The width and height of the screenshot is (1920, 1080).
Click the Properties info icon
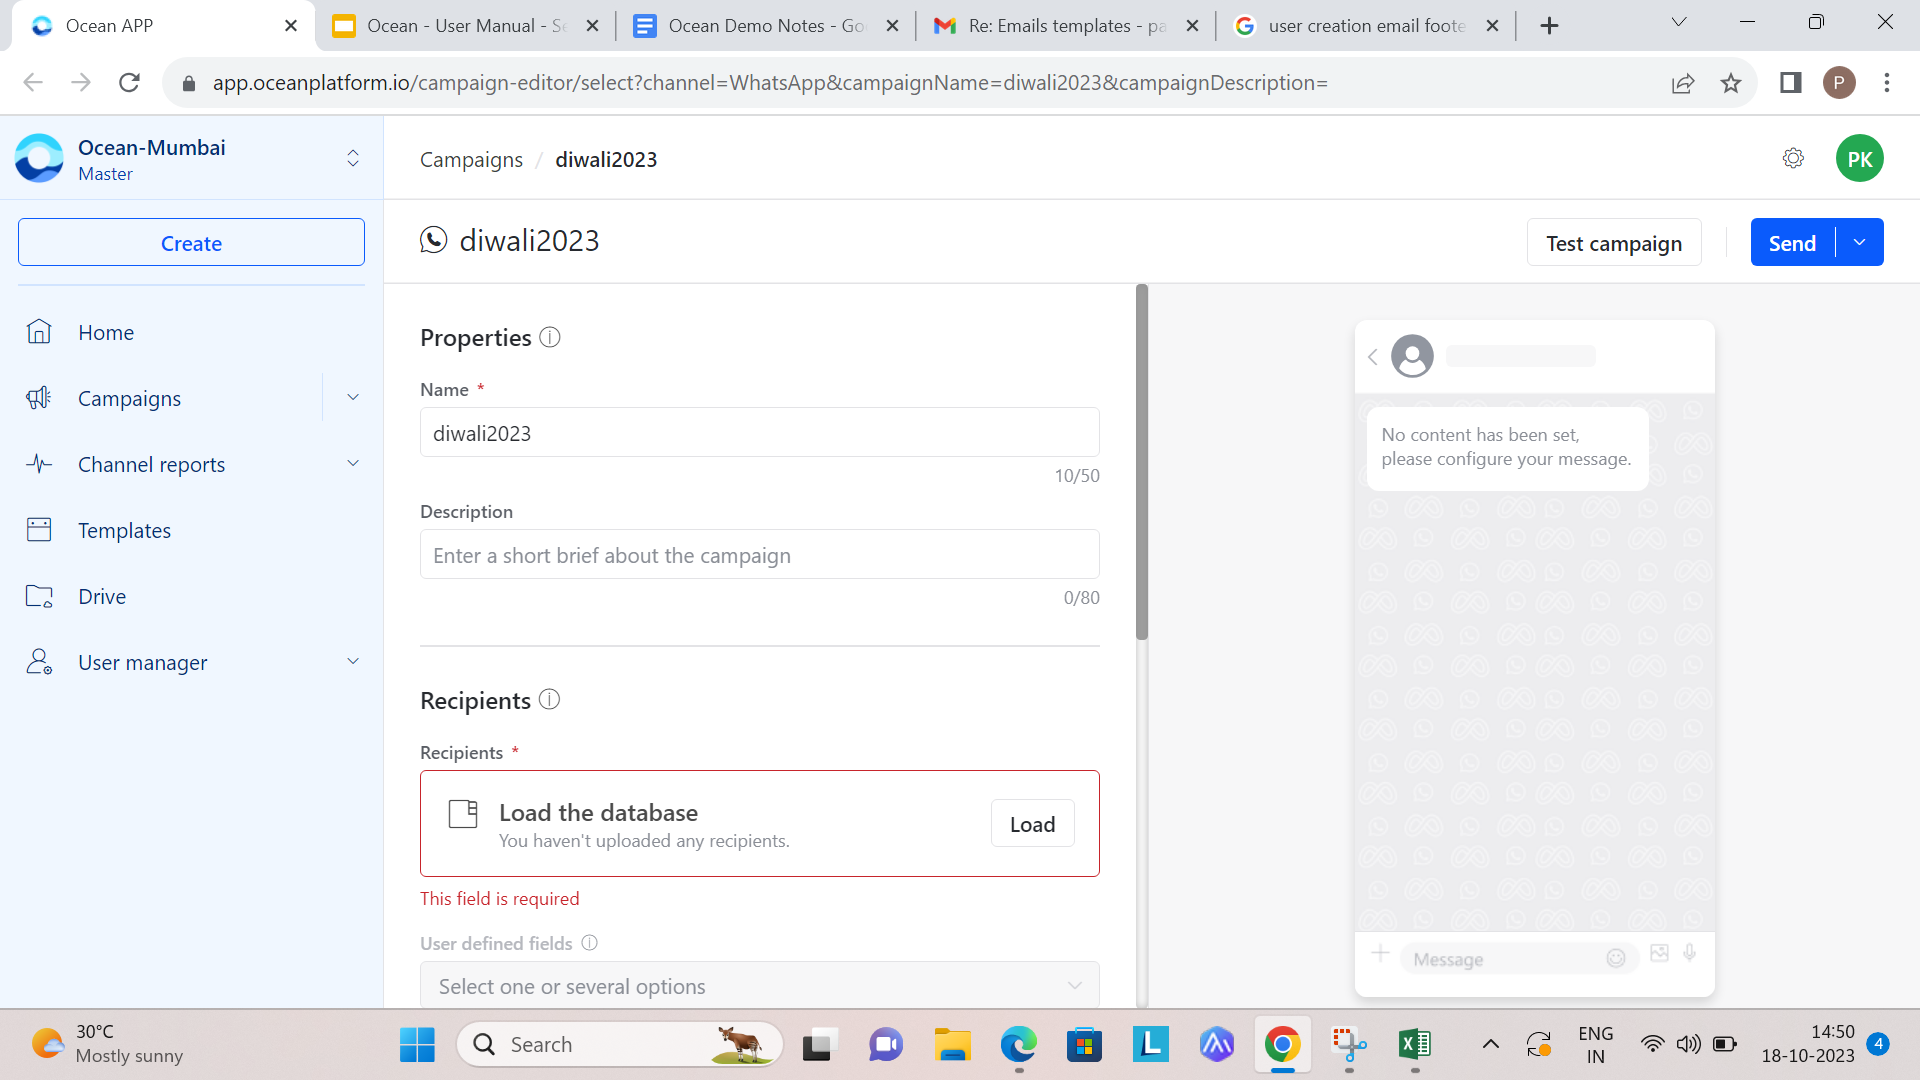click(x=550, y=337)
